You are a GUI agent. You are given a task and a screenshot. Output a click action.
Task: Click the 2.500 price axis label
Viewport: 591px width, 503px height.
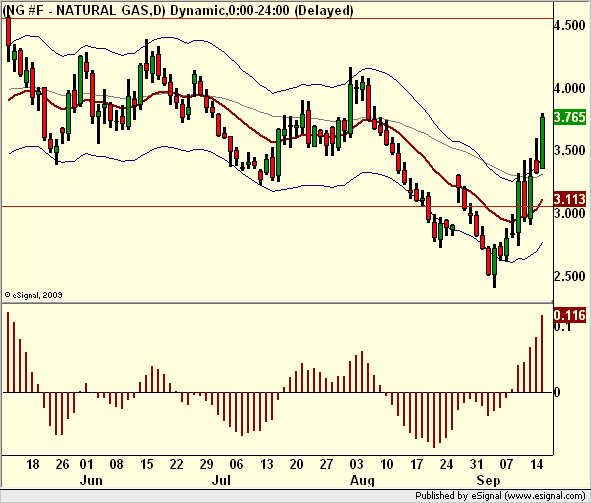point(570,276)
